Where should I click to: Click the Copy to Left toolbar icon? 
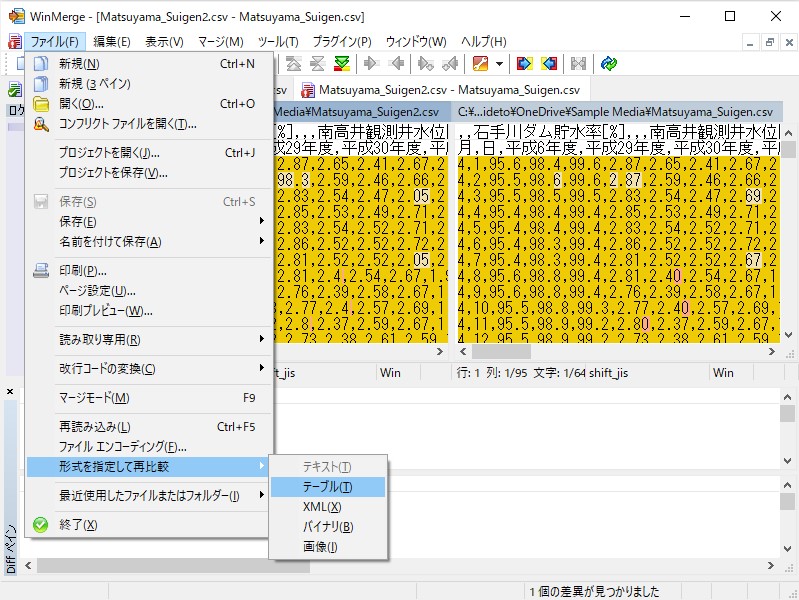pos(396,64)
